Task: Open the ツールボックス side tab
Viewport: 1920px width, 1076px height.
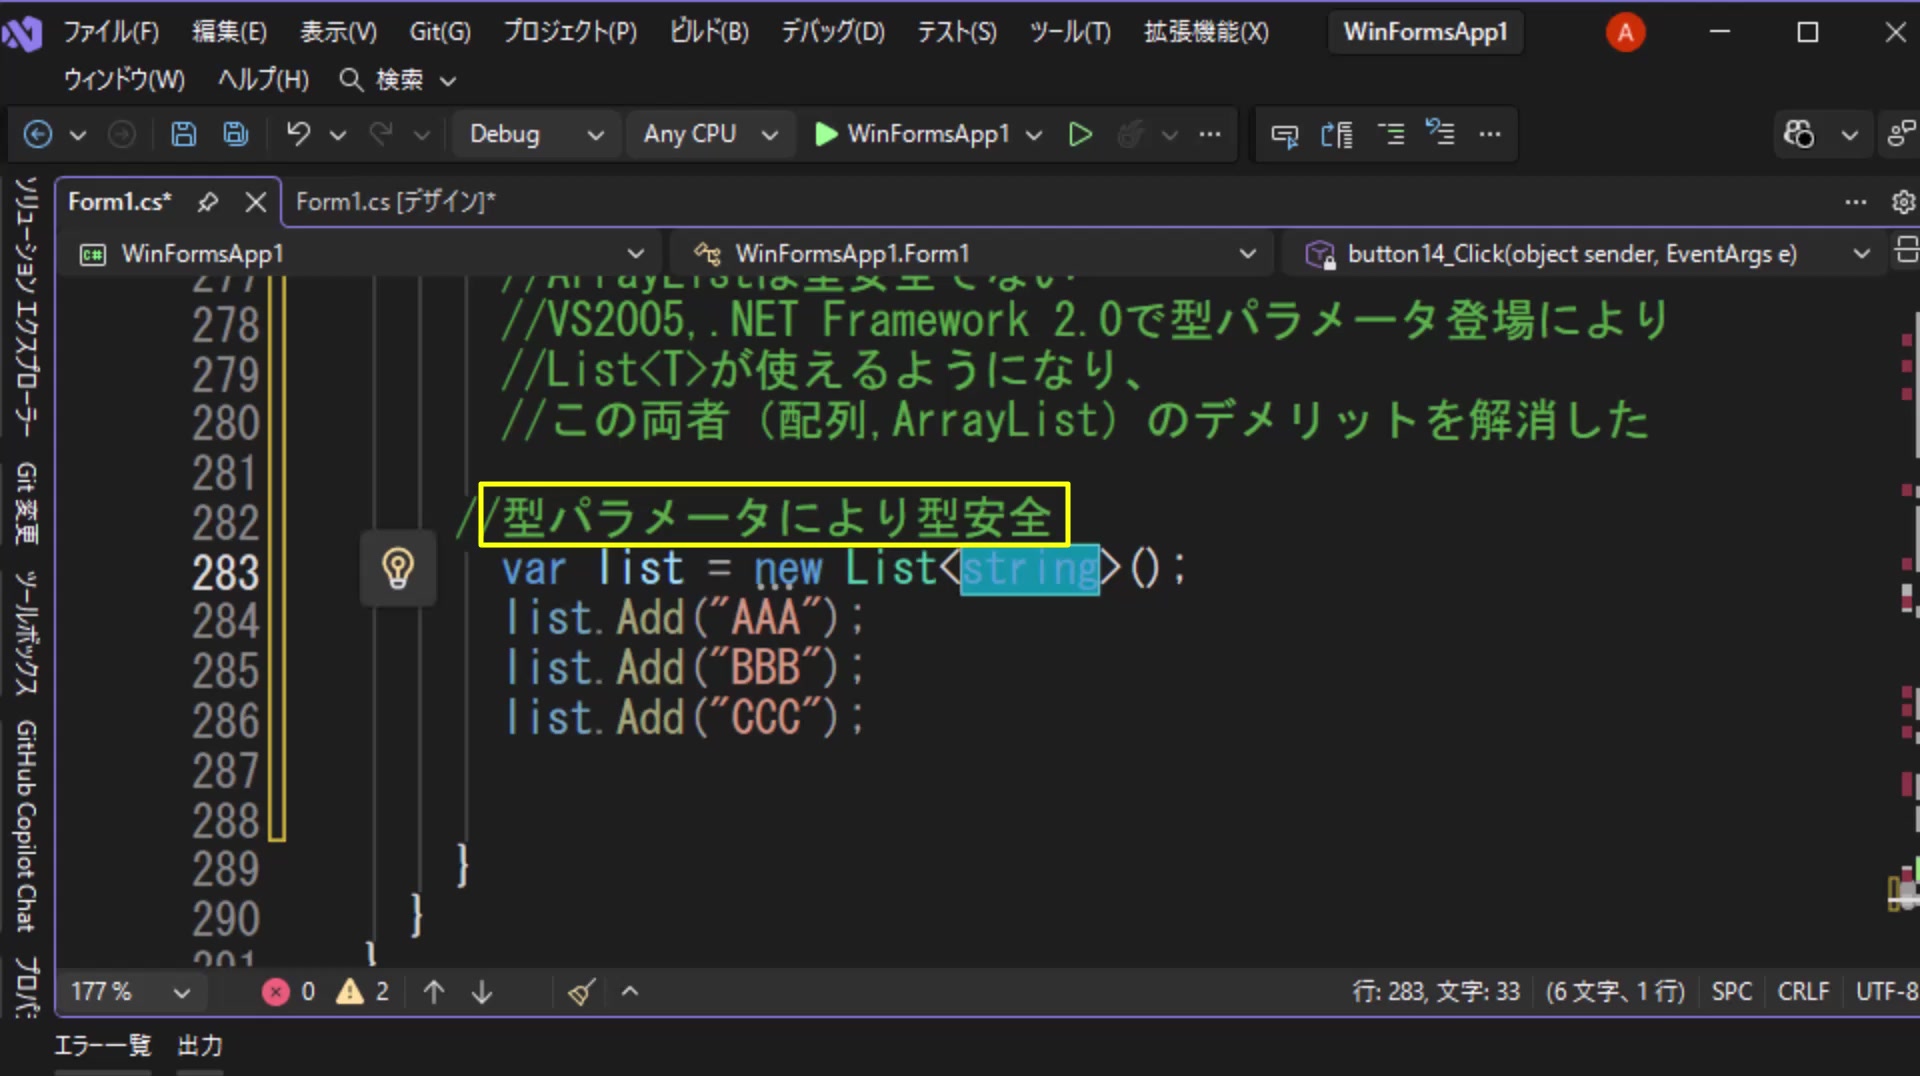Action: click(26, 632)
